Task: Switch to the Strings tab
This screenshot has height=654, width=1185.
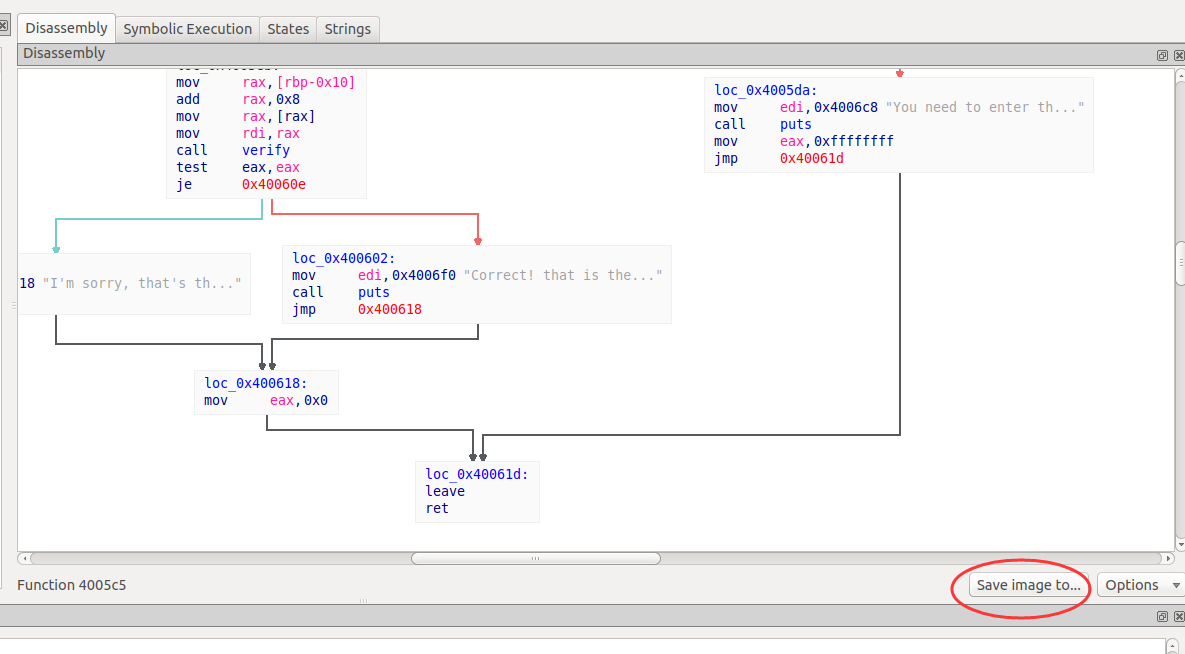Action: click(x=347, y=28)
